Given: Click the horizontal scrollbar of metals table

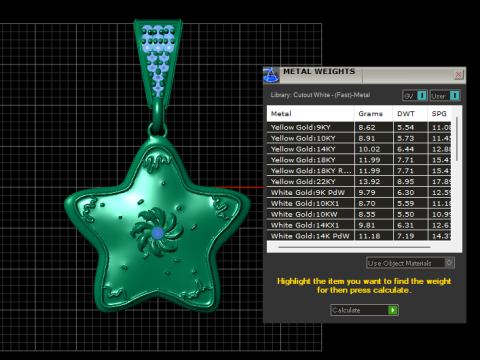Looking at the screenshot, I should pos(354,247).
